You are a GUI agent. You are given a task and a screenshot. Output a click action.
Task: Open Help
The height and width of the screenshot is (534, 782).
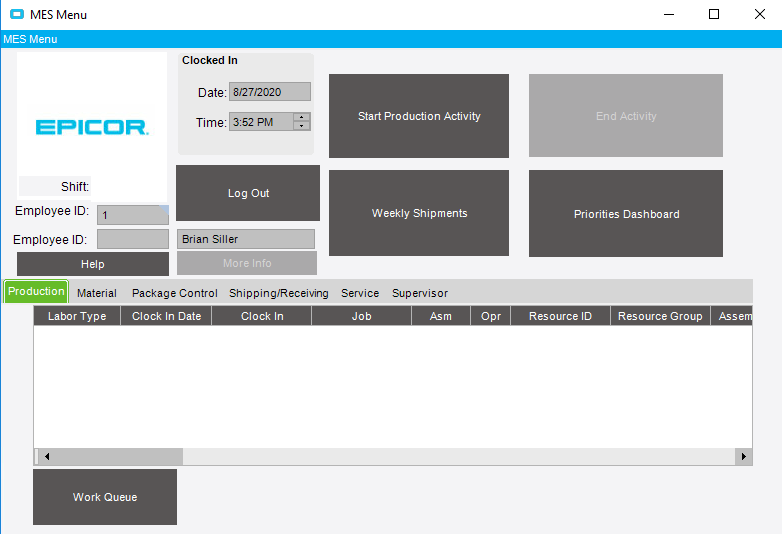(93, 264)
